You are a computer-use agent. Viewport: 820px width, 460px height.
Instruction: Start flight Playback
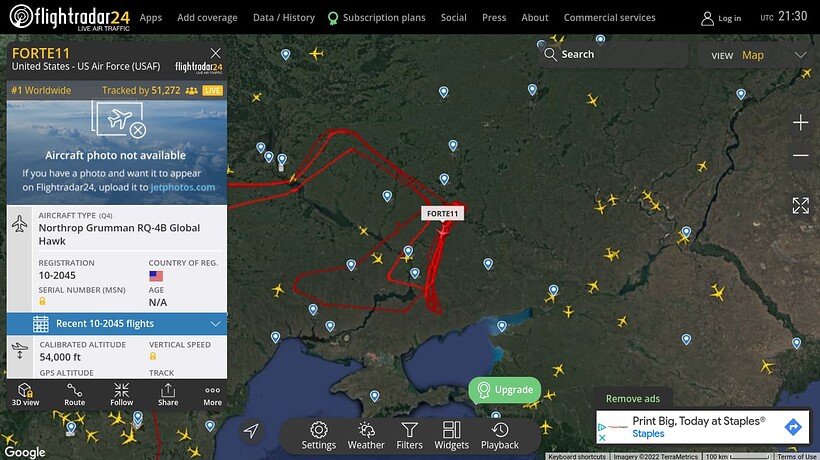[x=500, y=436]
